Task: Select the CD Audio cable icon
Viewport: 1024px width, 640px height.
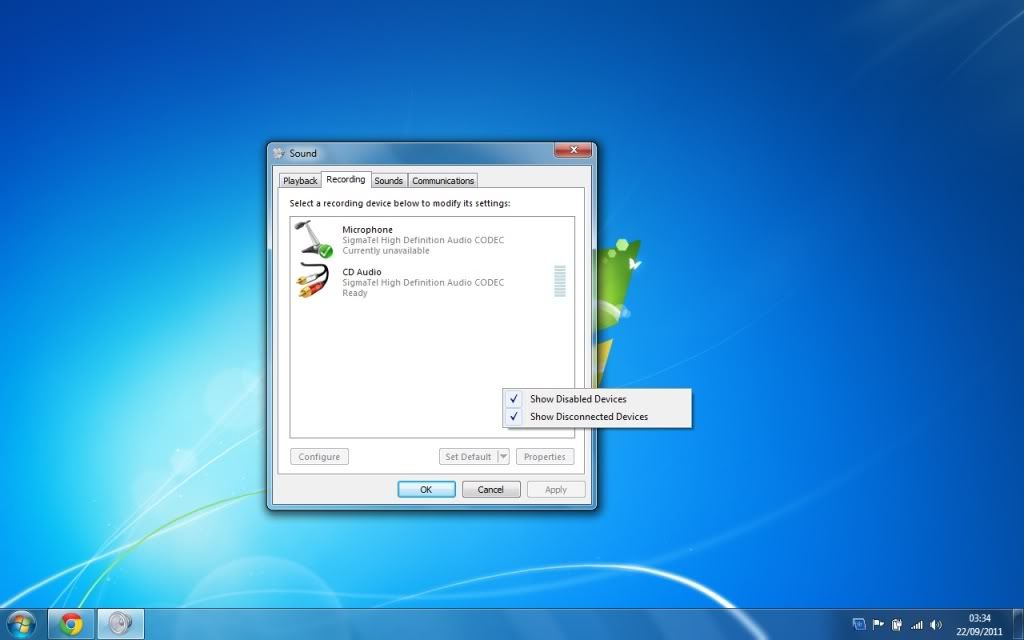Action: [x=313, y=281]
